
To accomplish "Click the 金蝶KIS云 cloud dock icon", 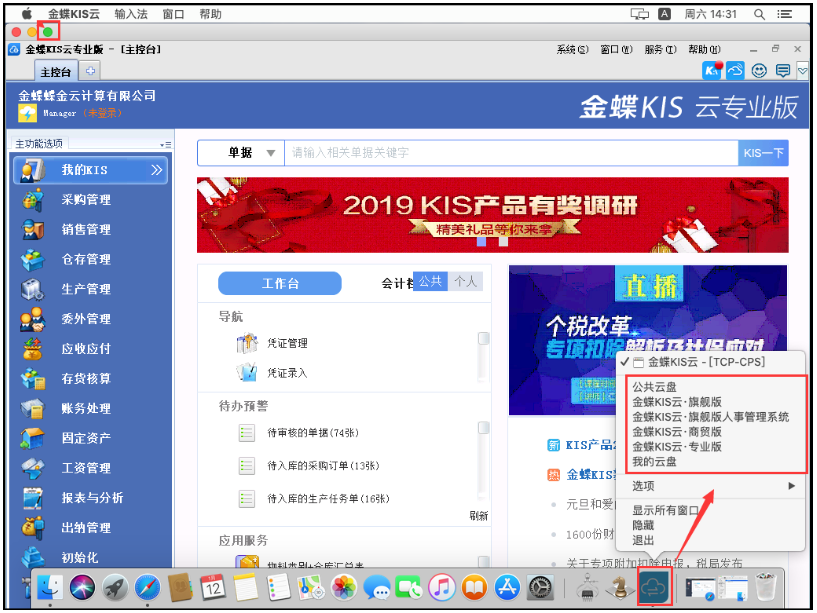I will coord(654,587).
